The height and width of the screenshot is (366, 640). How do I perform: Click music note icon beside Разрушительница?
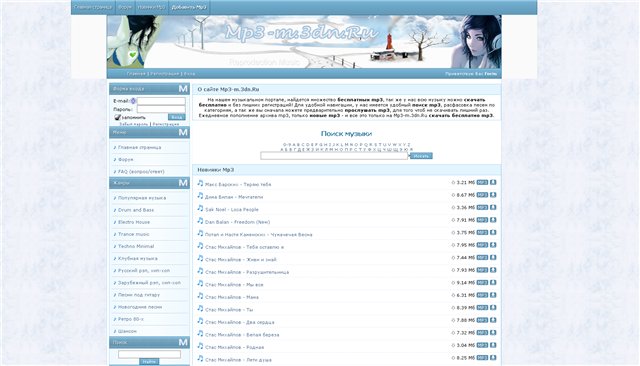200,271
